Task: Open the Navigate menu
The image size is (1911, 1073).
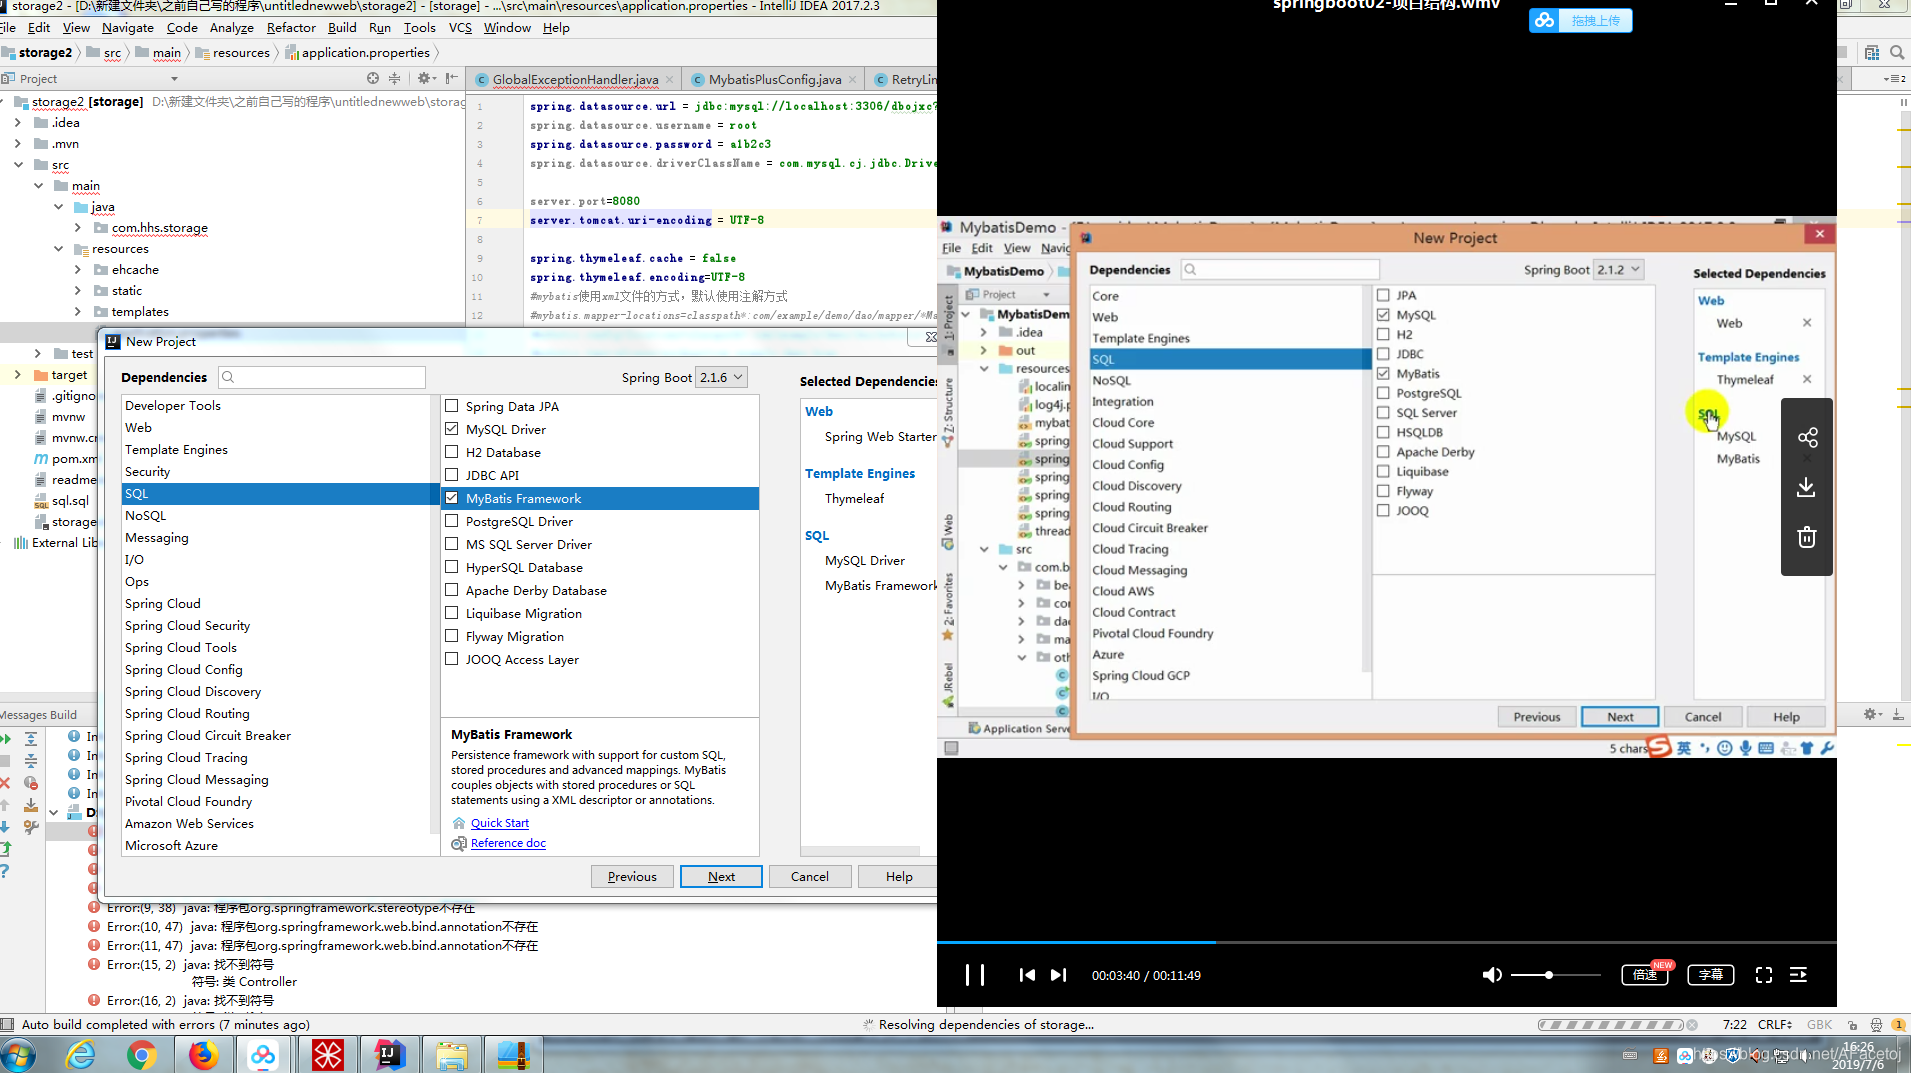Action: [128, 28]
